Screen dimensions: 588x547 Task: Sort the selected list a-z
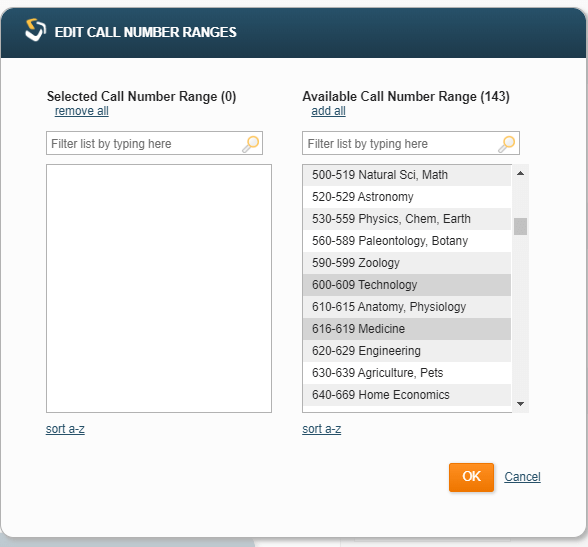[x=65, y=429]
